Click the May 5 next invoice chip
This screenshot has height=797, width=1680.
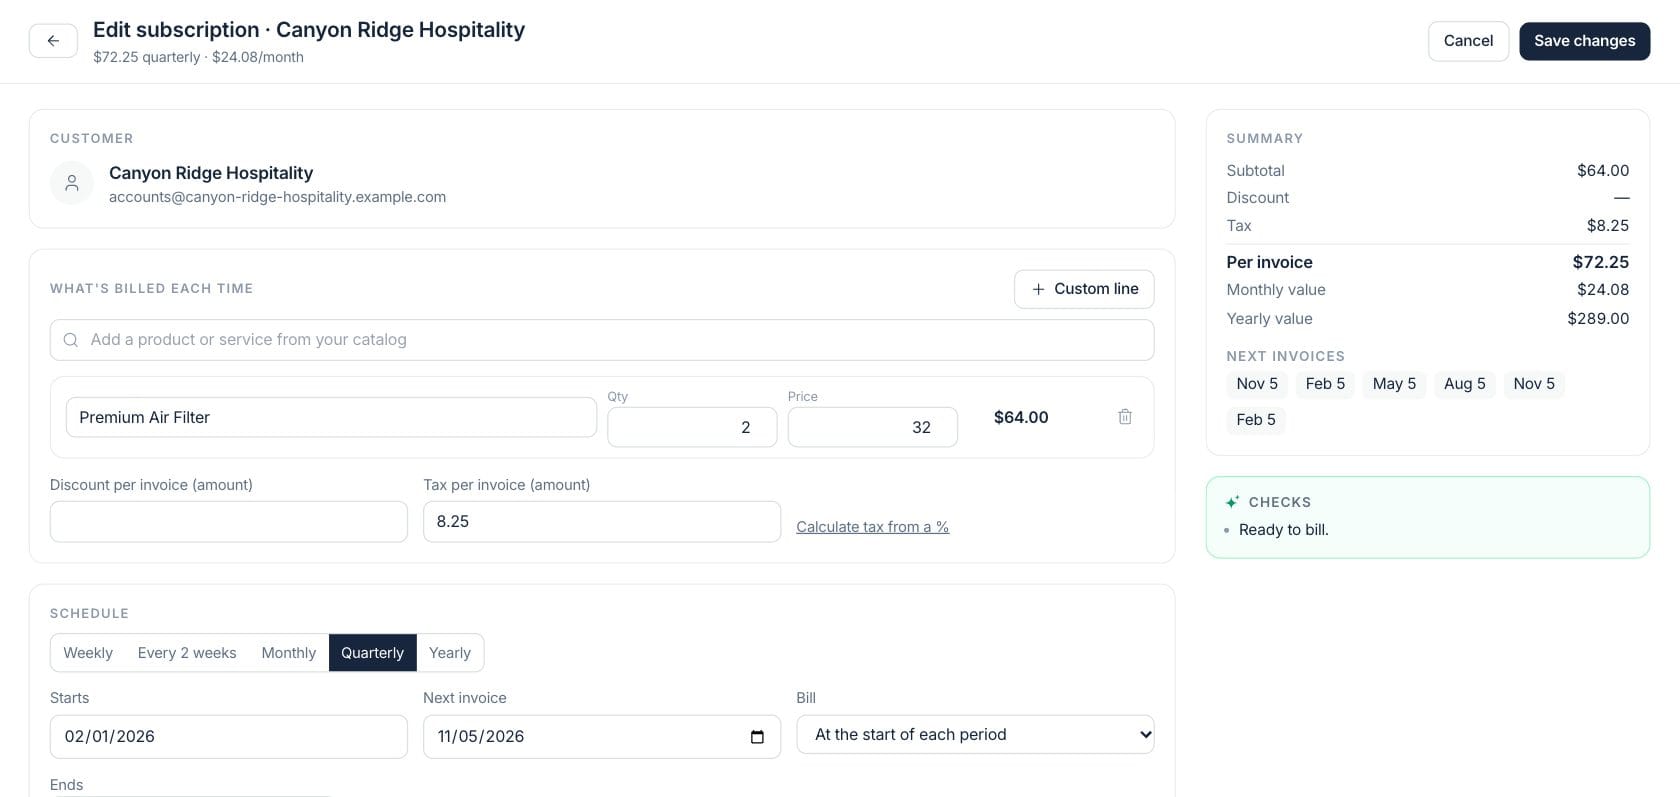point(1394,384)
